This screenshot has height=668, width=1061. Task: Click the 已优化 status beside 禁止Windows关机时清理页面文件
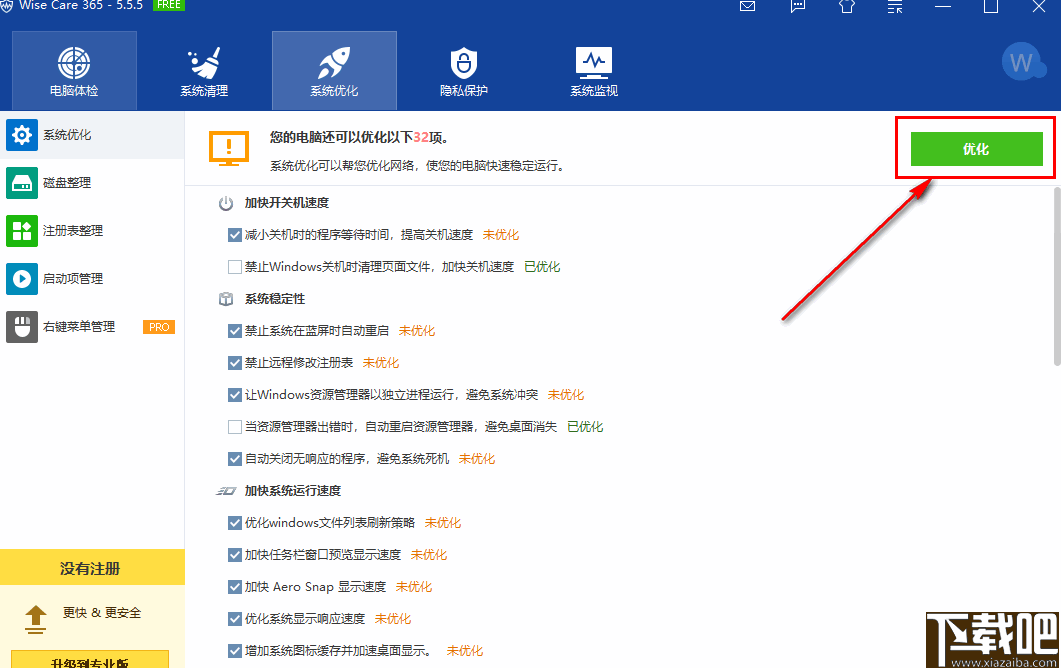click(x=542, y=267)
